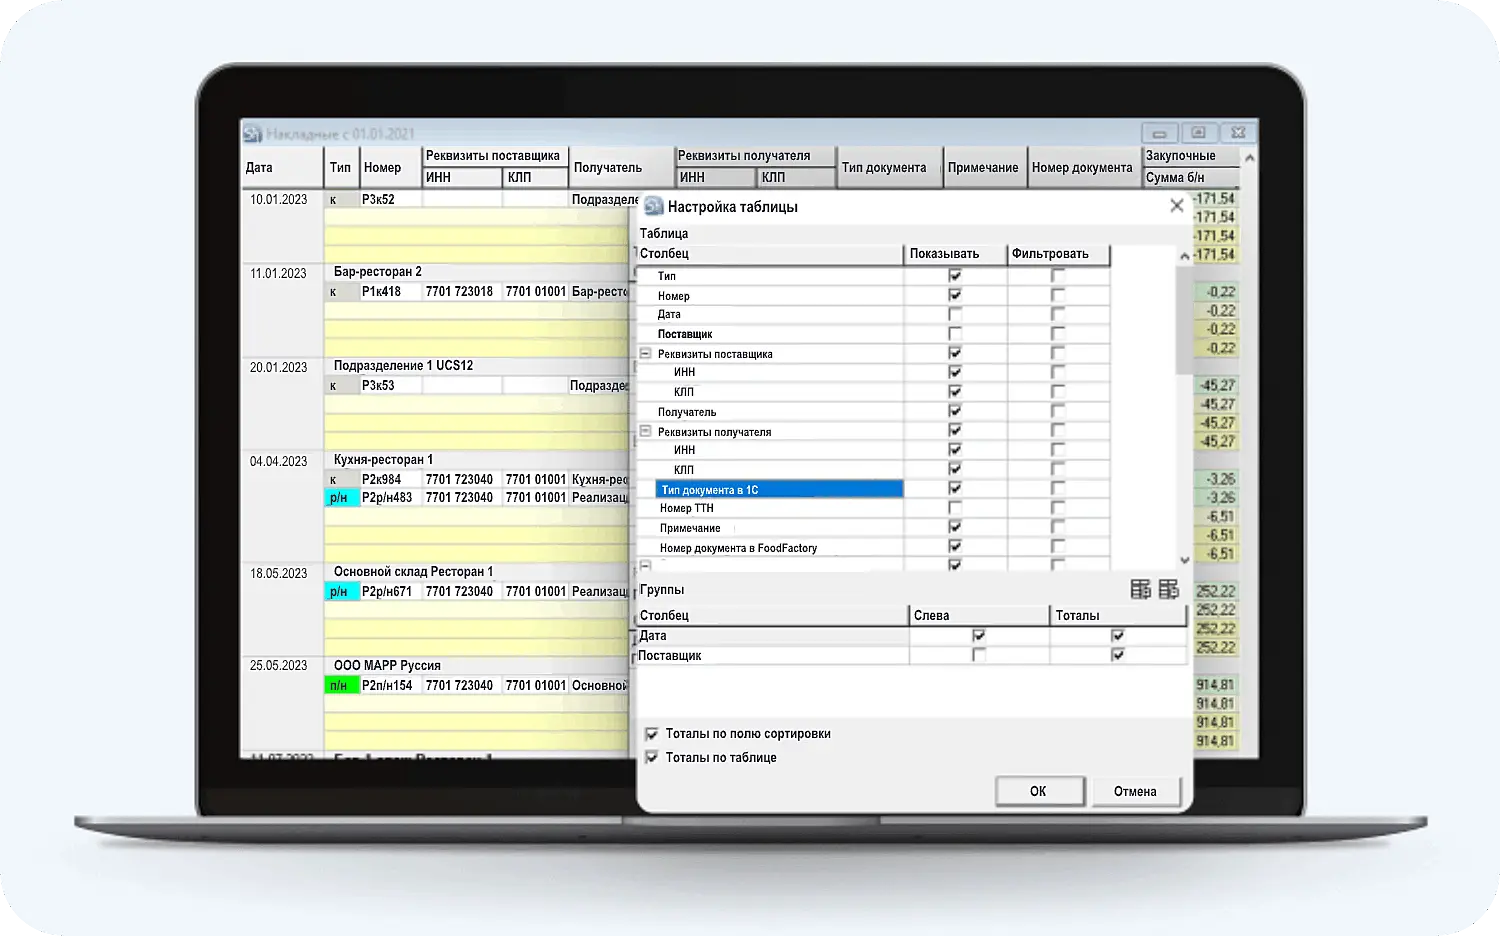Click the left group-table icon beside Группы
Image resolution: width=1500 pixels, height=936 pixels.
click(1140, 589)
